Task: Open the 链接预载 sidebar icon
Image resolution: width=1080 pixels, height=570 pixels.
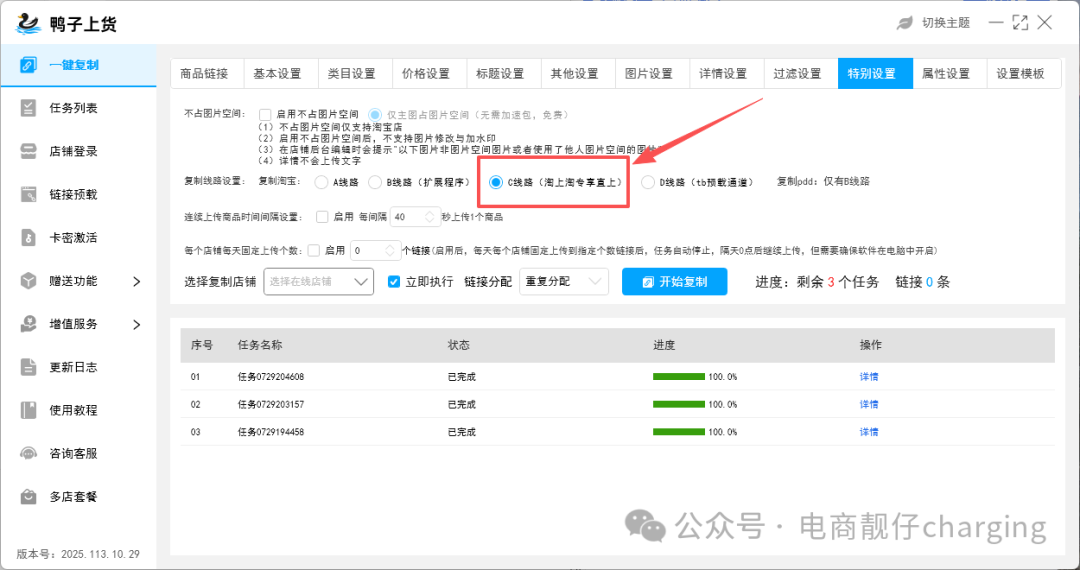Action: pyautogui.click(x=28, y=195)
